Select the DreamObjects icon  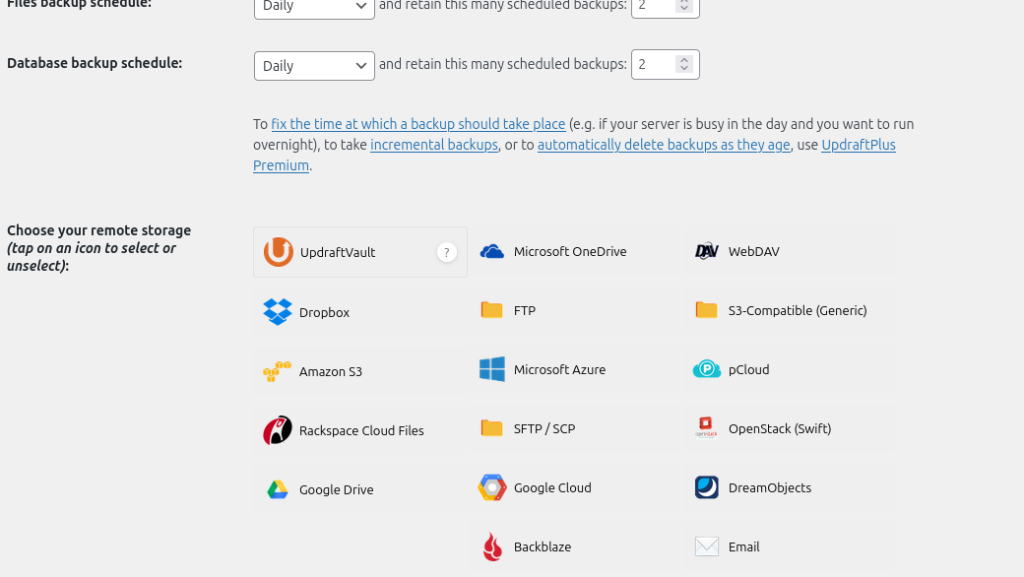[x=707, y=488]
